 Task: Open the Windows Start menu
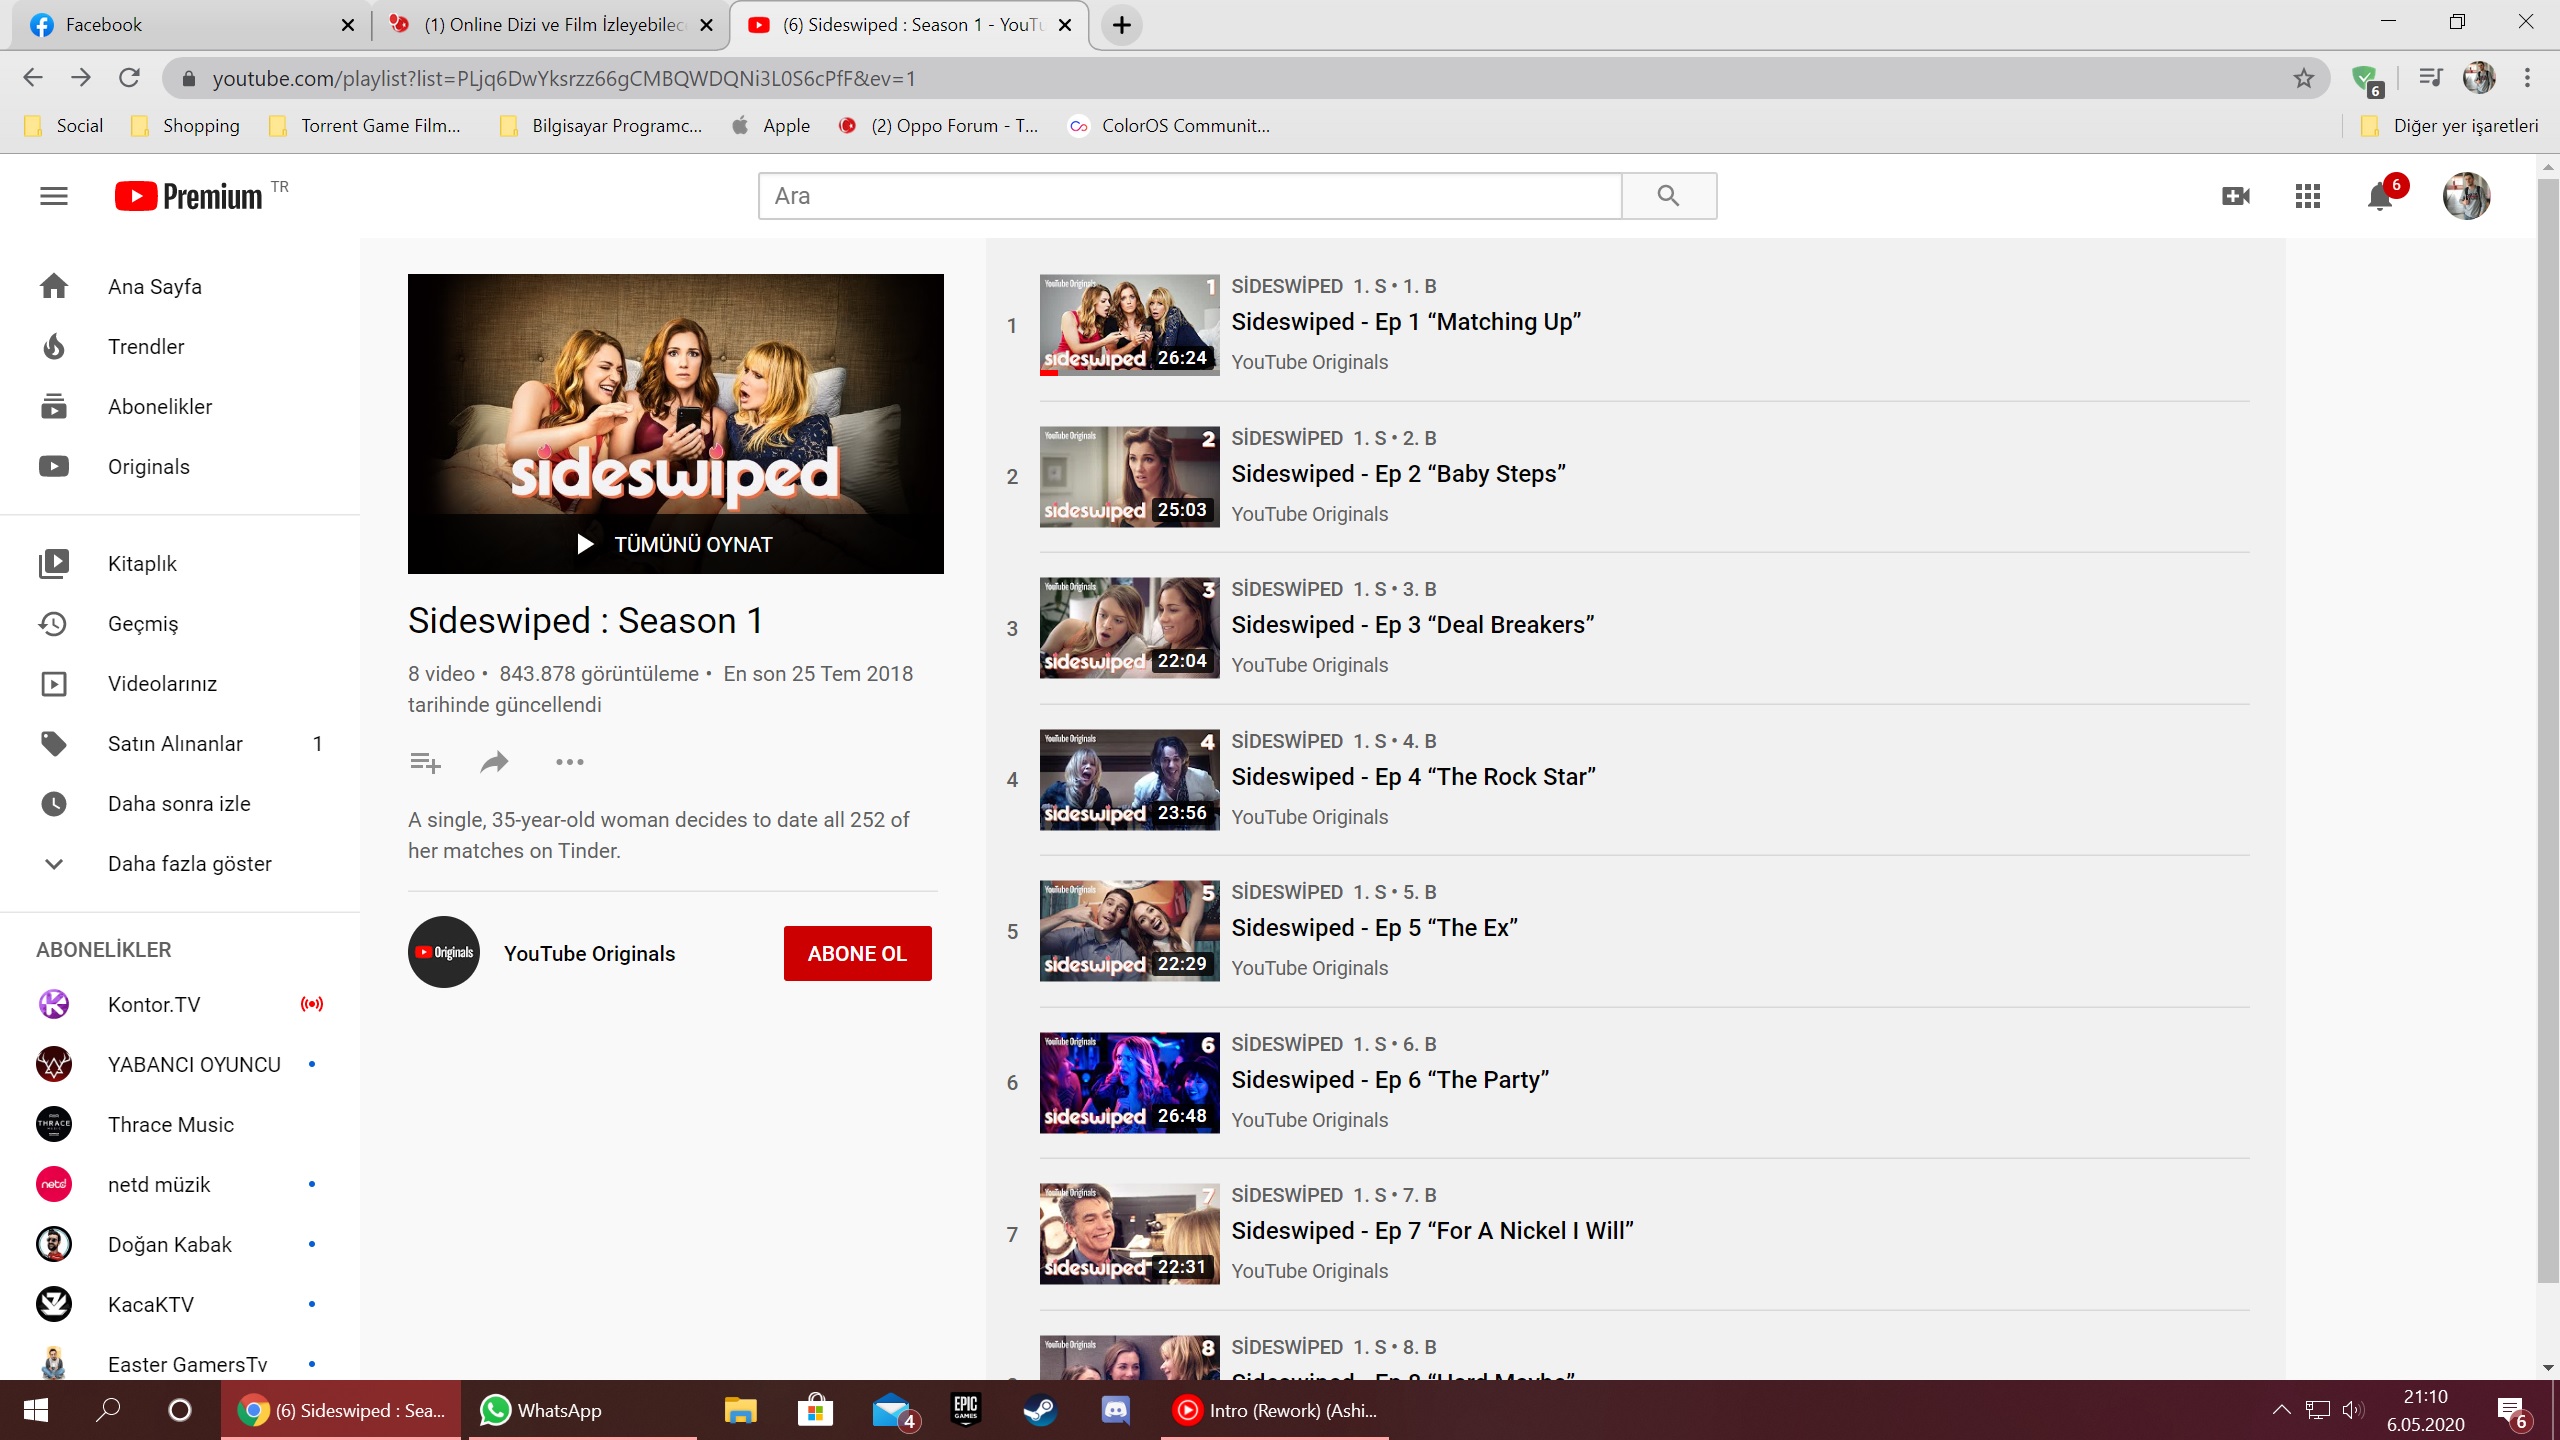tap(36, 1410)
